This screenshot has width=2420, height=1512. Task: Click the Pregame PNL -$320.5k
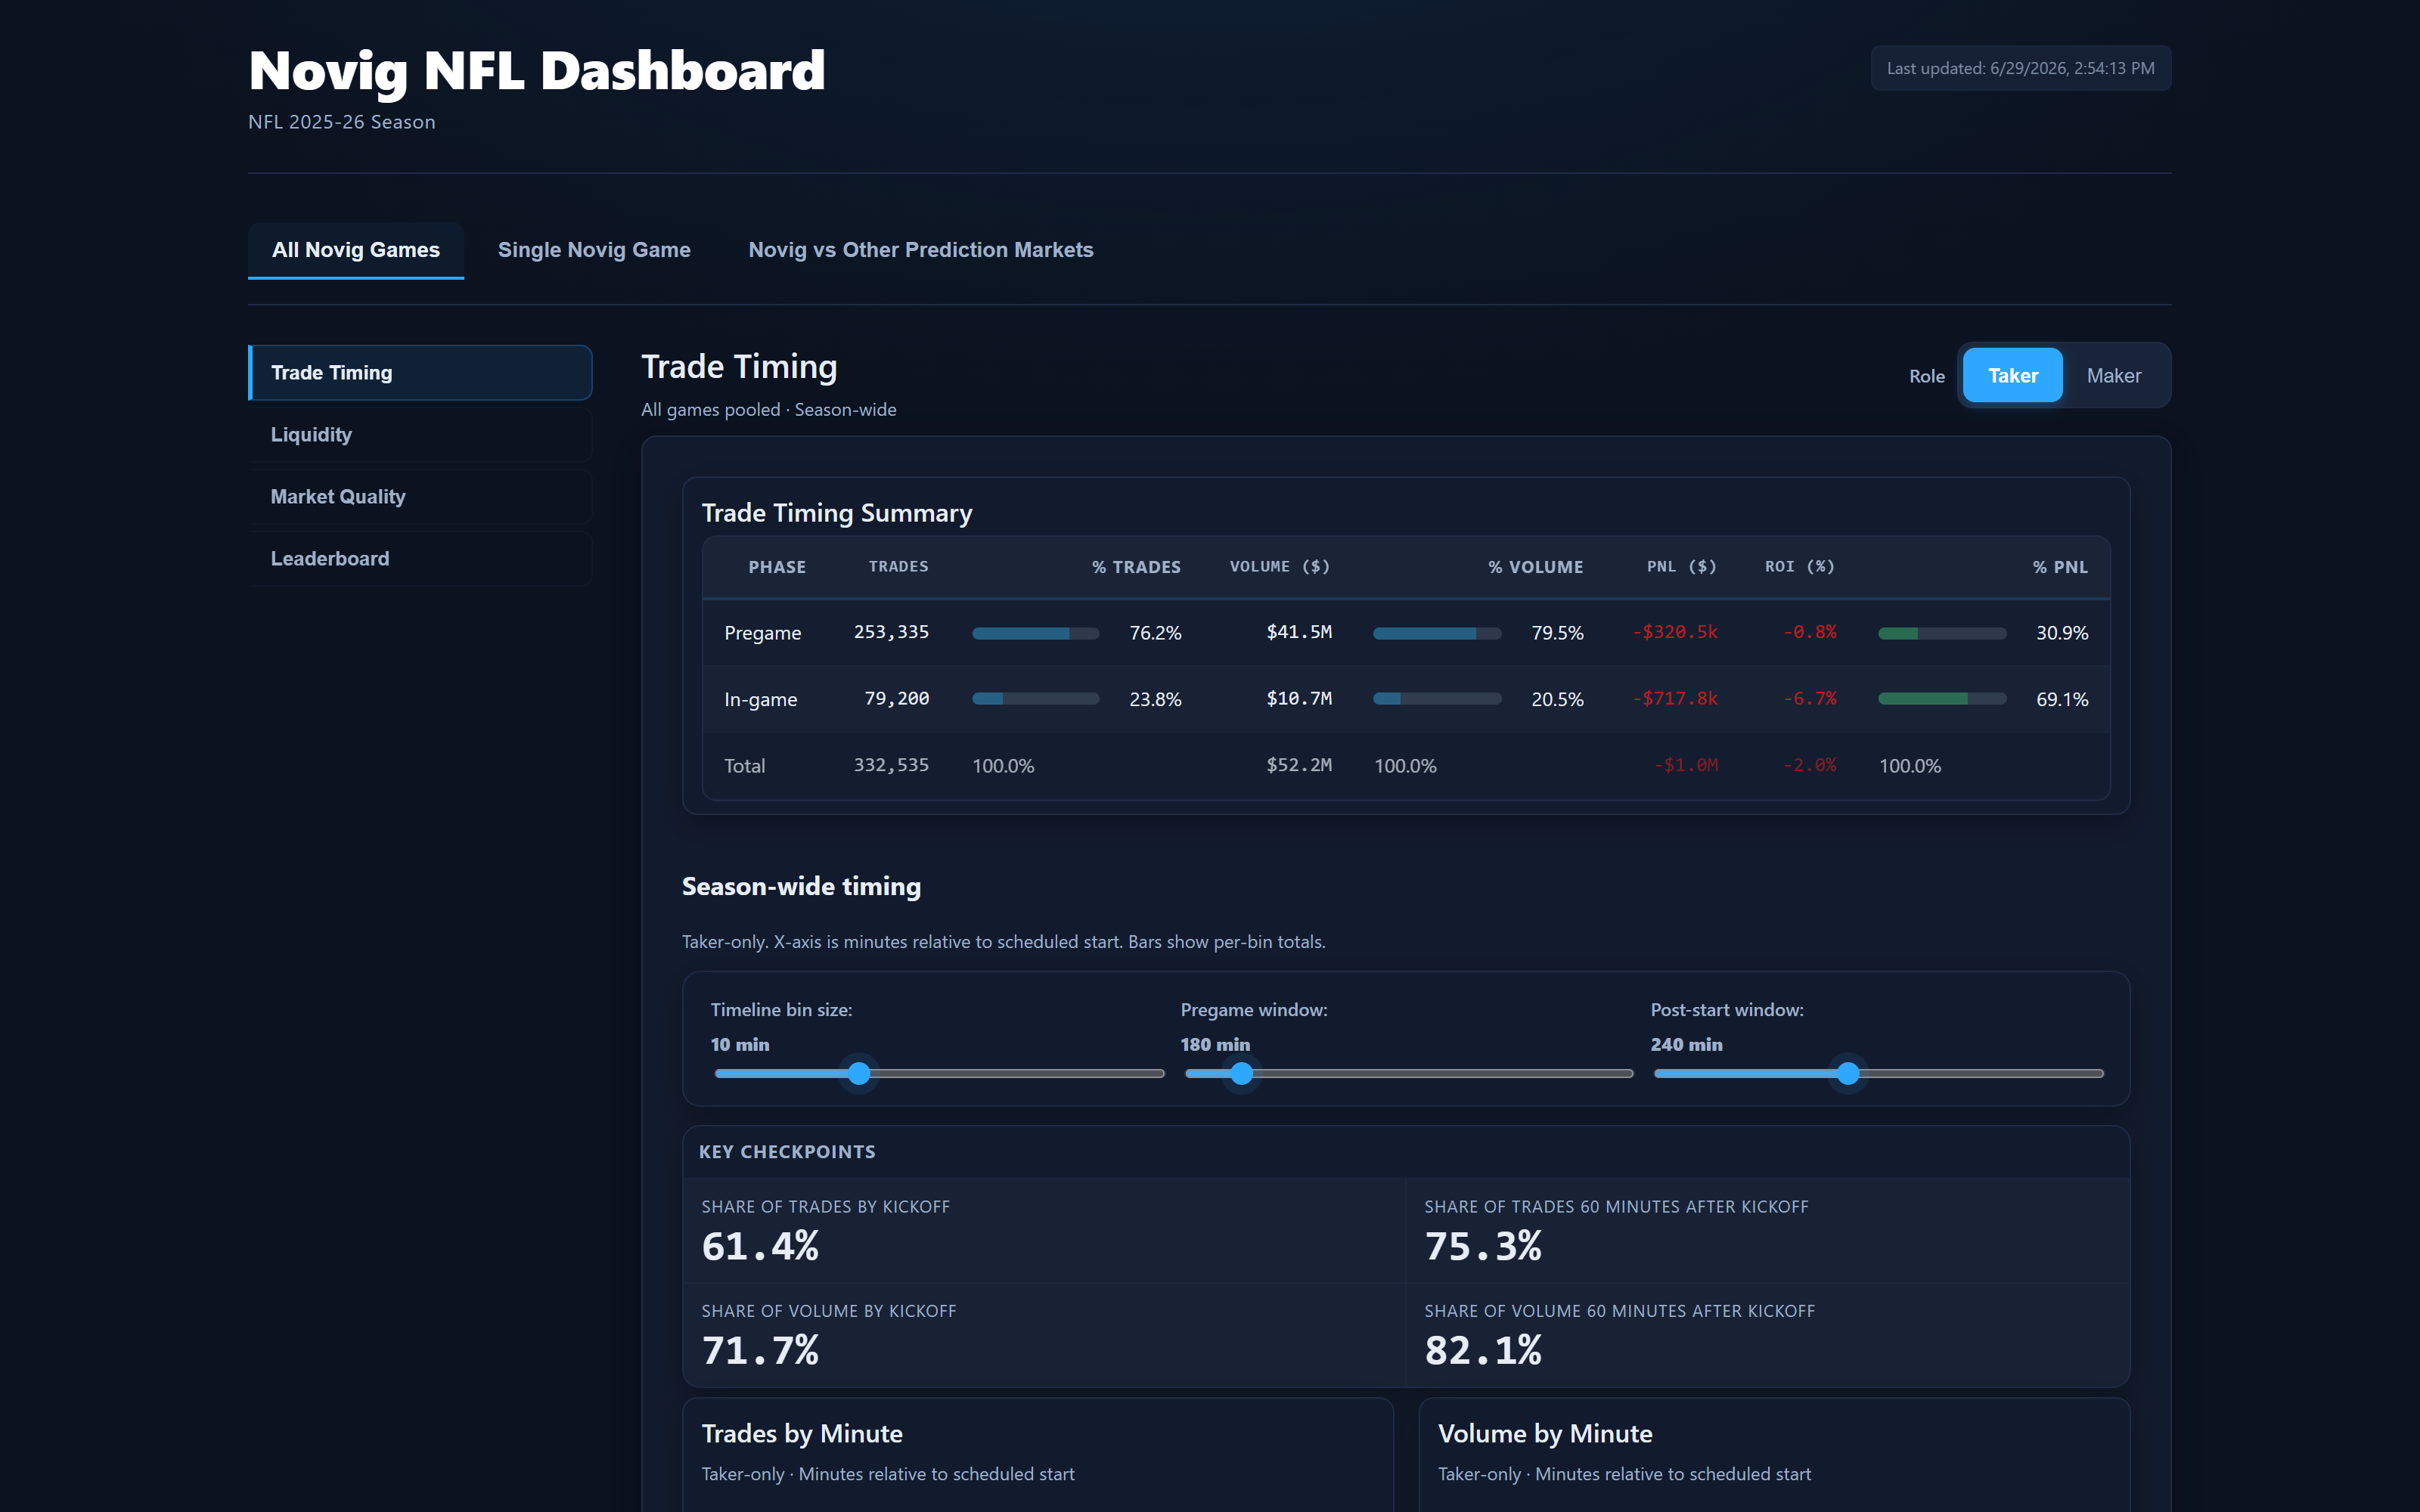click(1675, 632)
